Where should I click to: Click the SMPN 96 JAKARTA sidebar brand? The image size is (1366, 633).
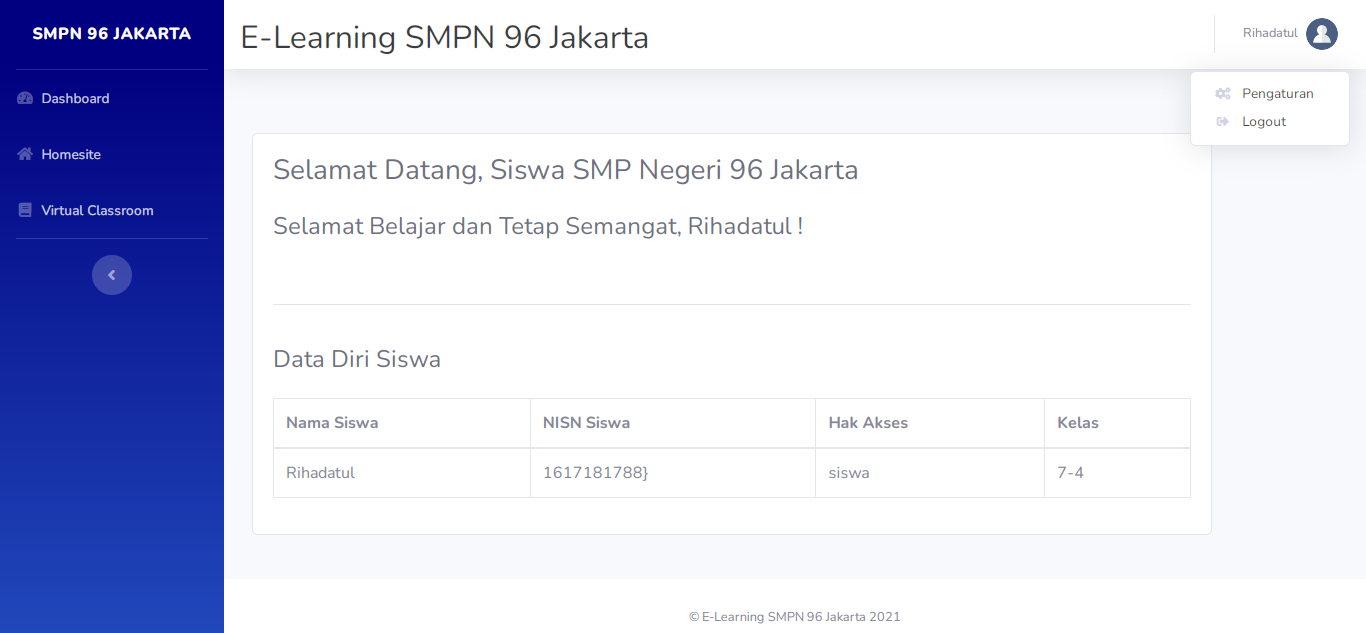coord(112,34)
